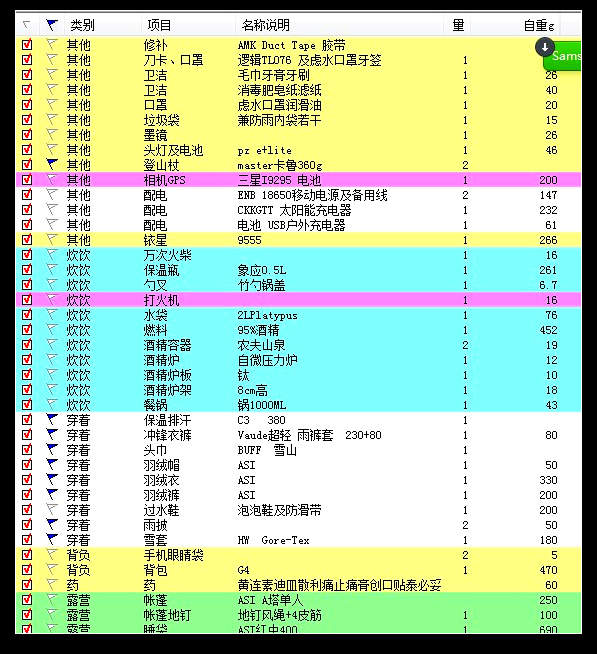Click the checkbox column header icon
Image resolution: width=597 pixels, height=654 pixels.
(27, 25)
